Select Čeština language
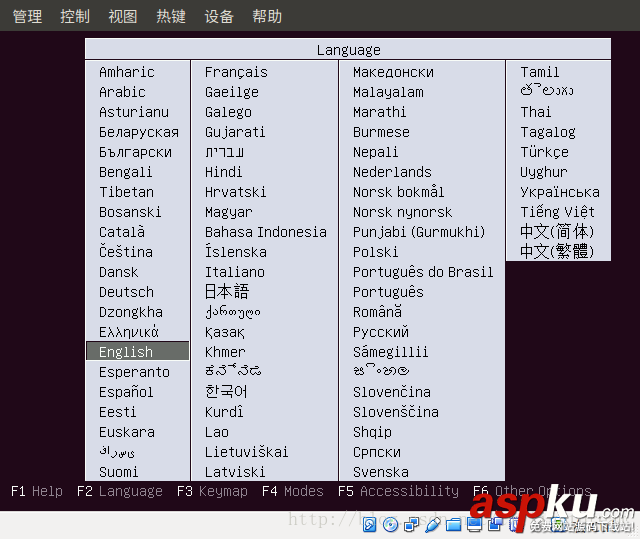The height and width of the screenshot is (539, 640). 126,251
